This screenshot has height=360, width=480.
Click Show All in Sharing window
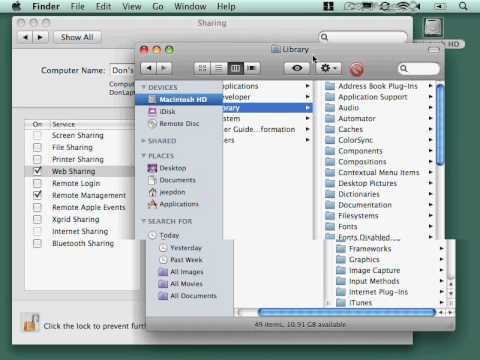77,37
